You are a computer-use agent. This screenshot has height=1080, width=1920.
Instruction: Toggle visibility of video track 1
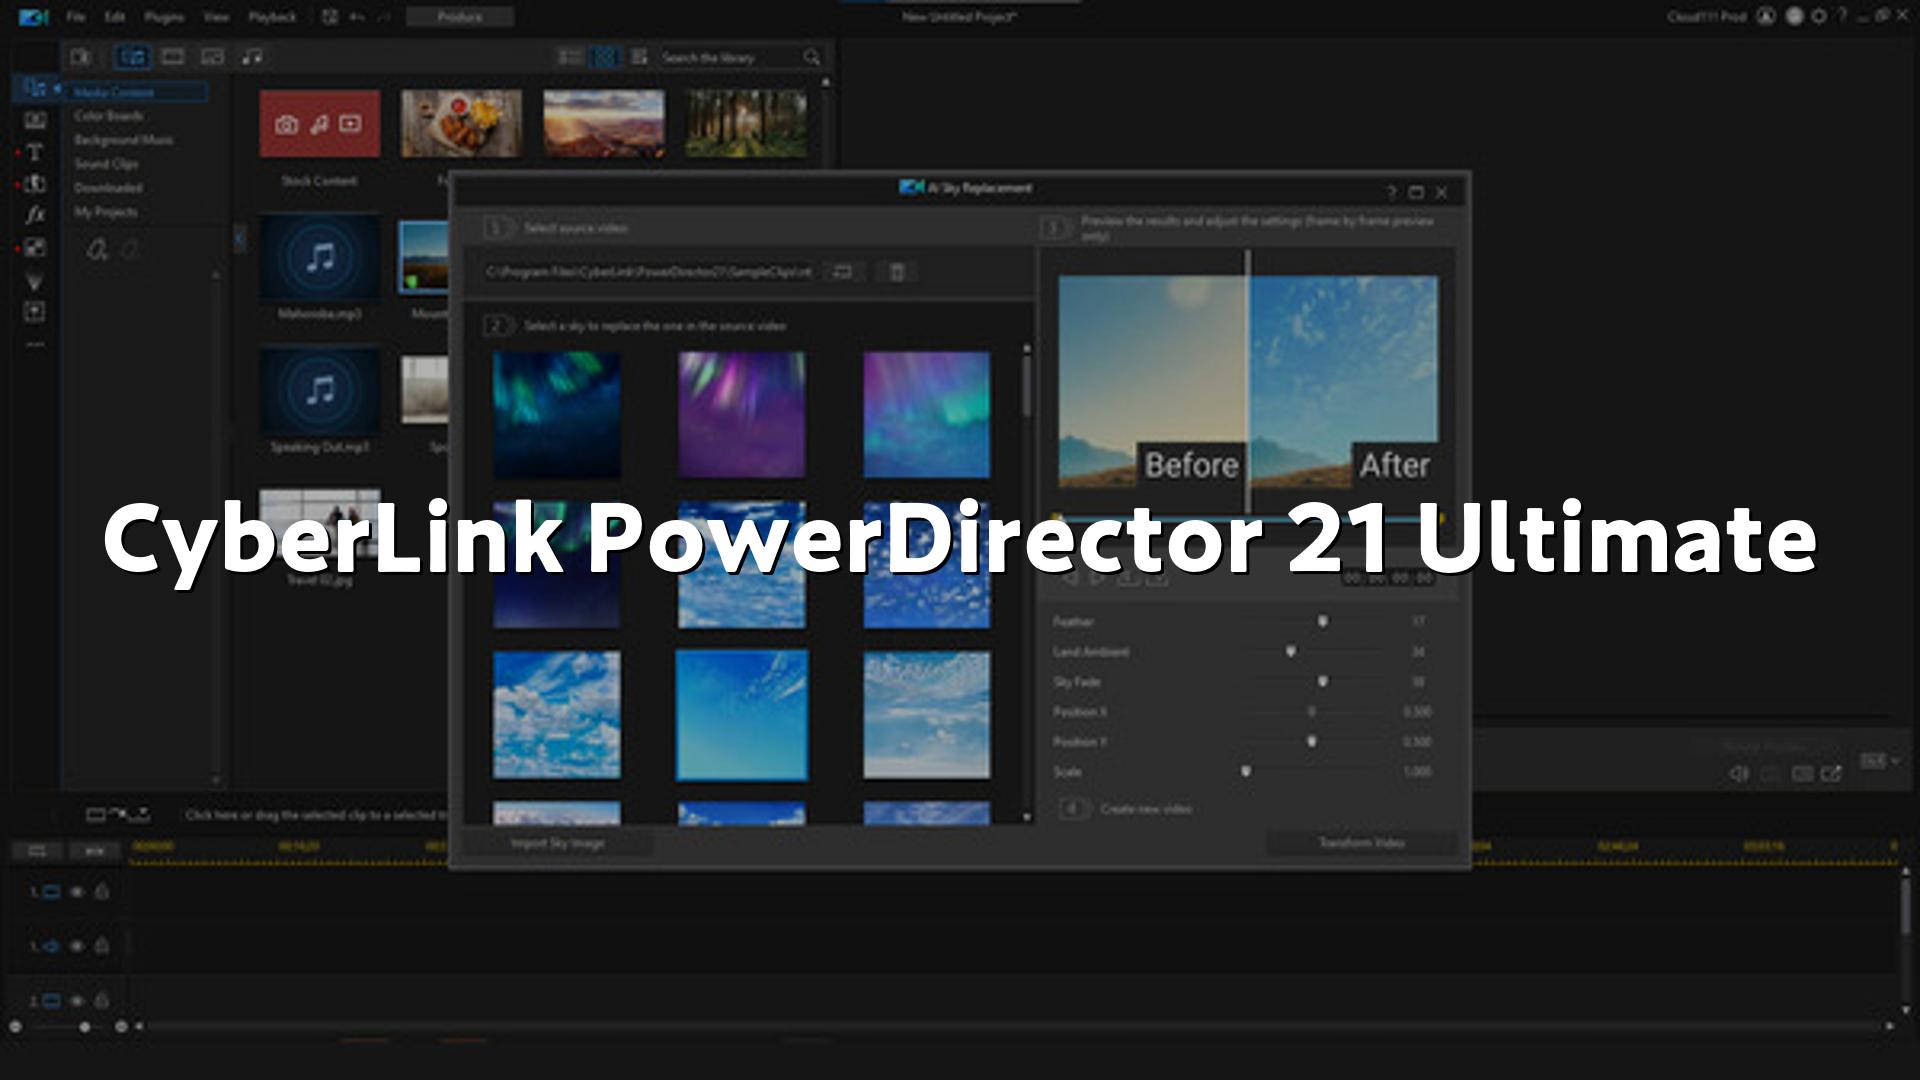coord(77,891)
